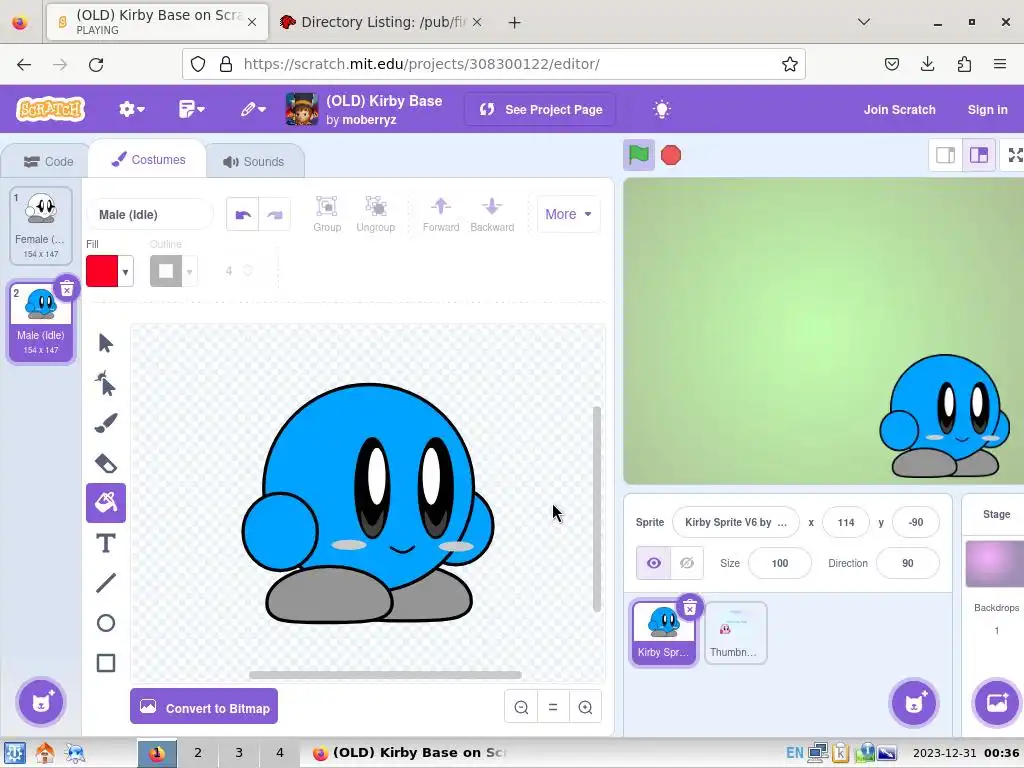Select the Rectangle tool
The image size is (1024, 768).
coord(106,663)
